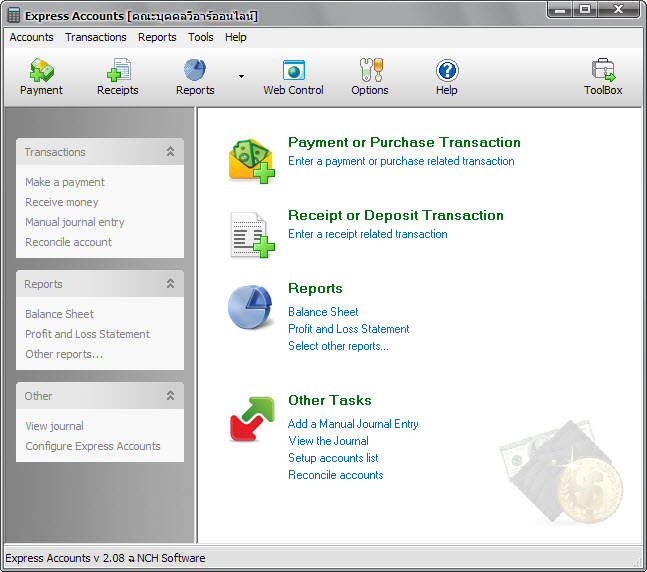Open Profit and Loss Statement in the sidebar

(x=87, y=334)
